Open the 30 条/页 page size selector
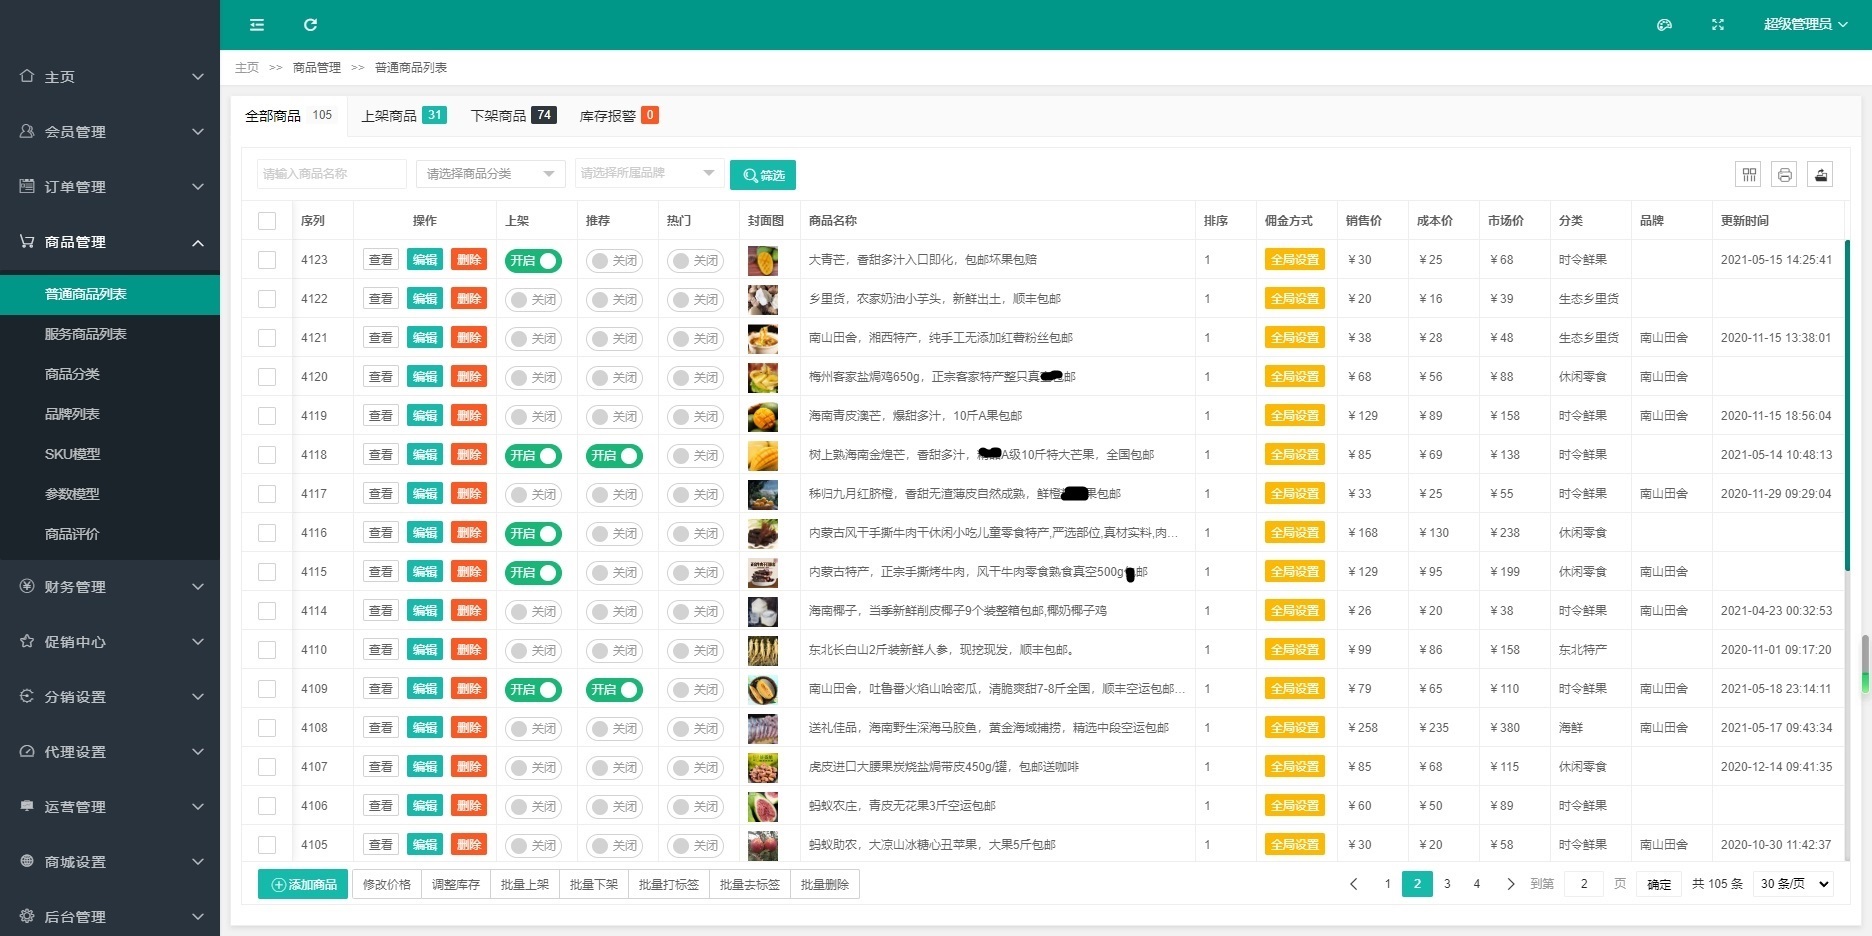Screen dimensions: 1872x936 pos(1794,884)
